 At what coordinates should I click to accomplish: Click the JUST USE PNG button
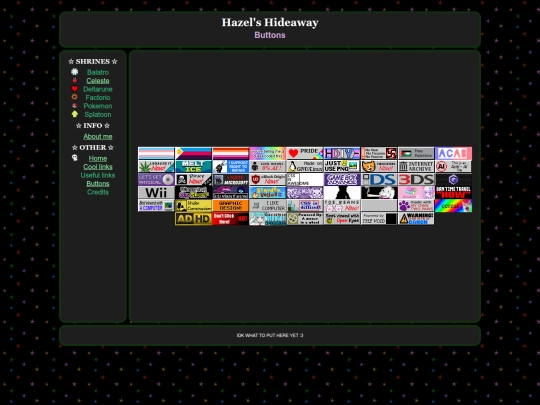342,166
